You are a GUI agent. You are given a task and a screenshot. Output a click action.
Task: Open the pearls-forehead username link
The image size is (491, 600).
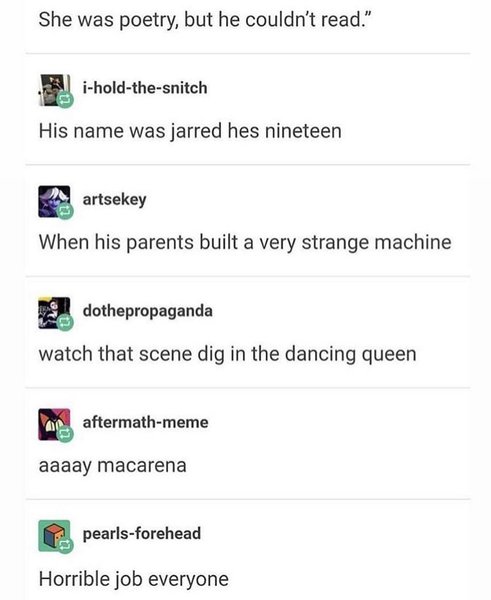(142, 534)
